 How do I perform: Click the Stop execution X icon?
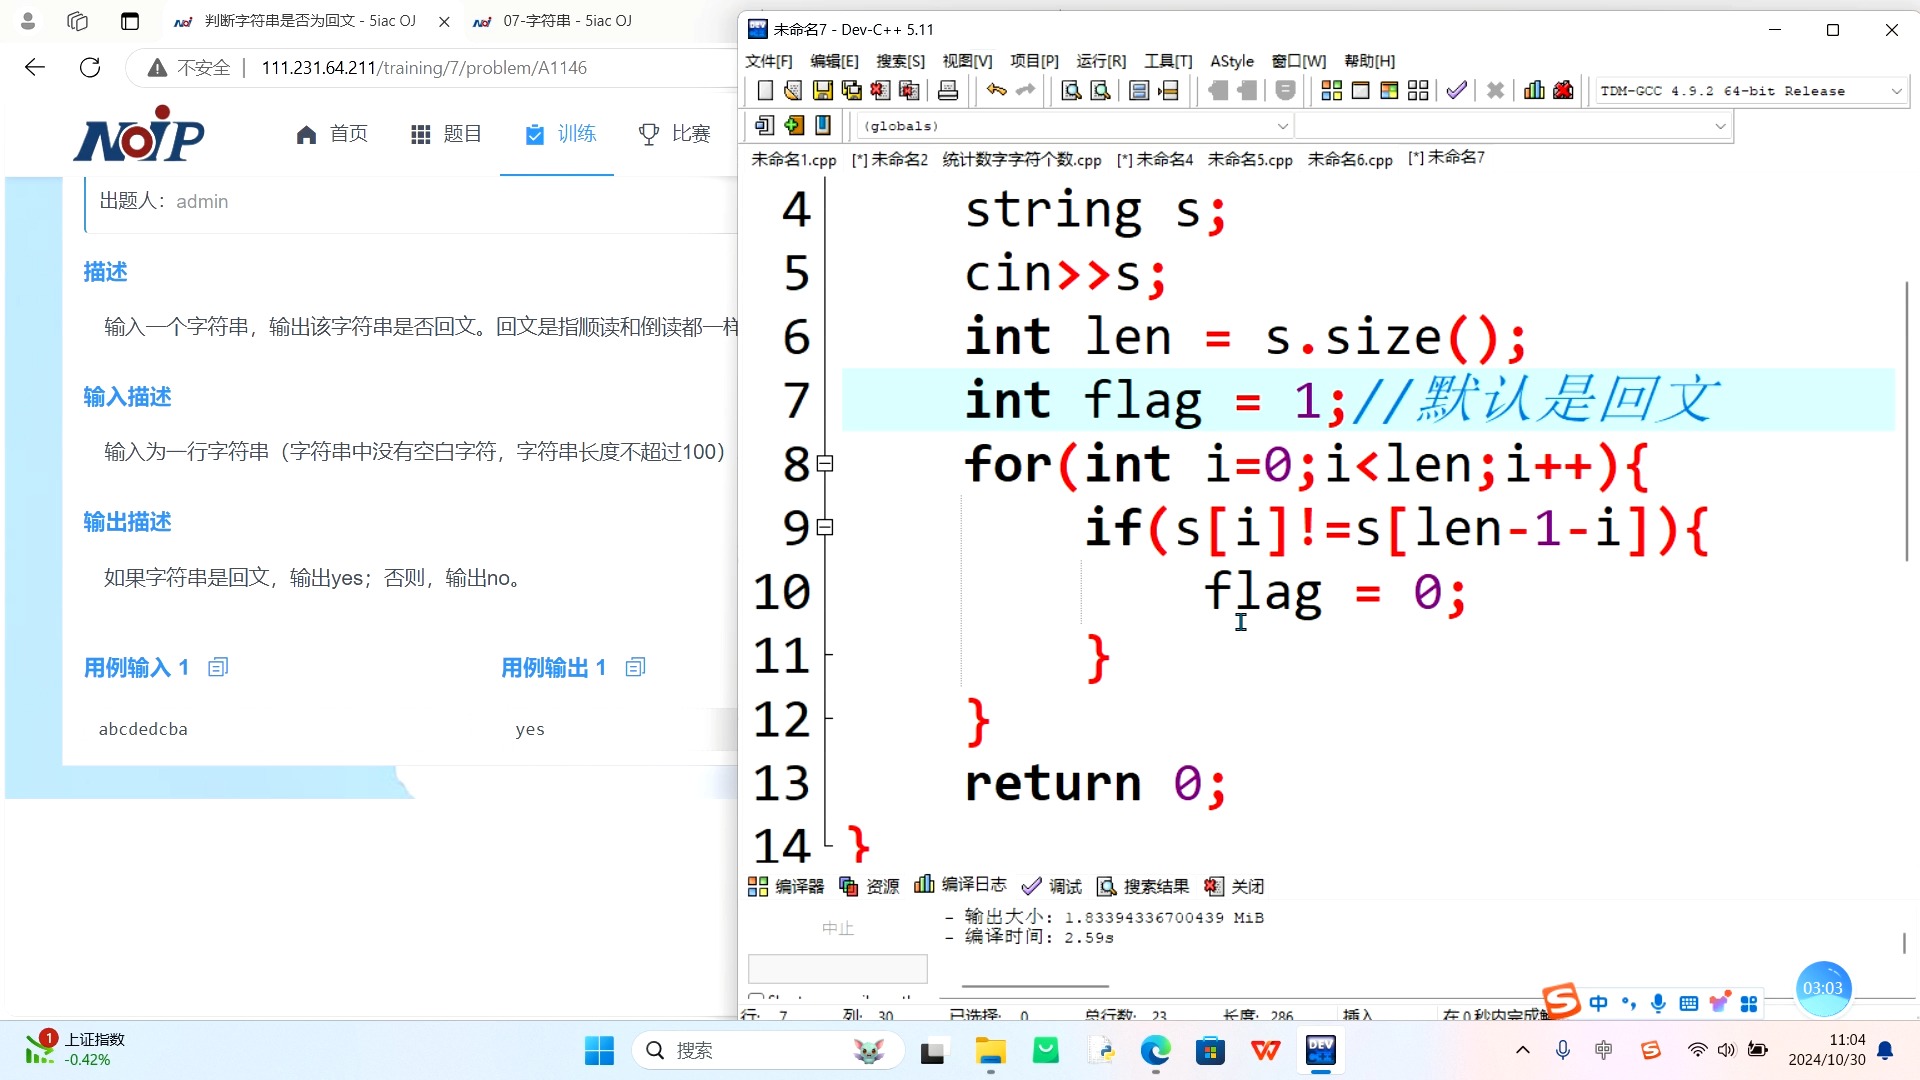point(1495,91)
